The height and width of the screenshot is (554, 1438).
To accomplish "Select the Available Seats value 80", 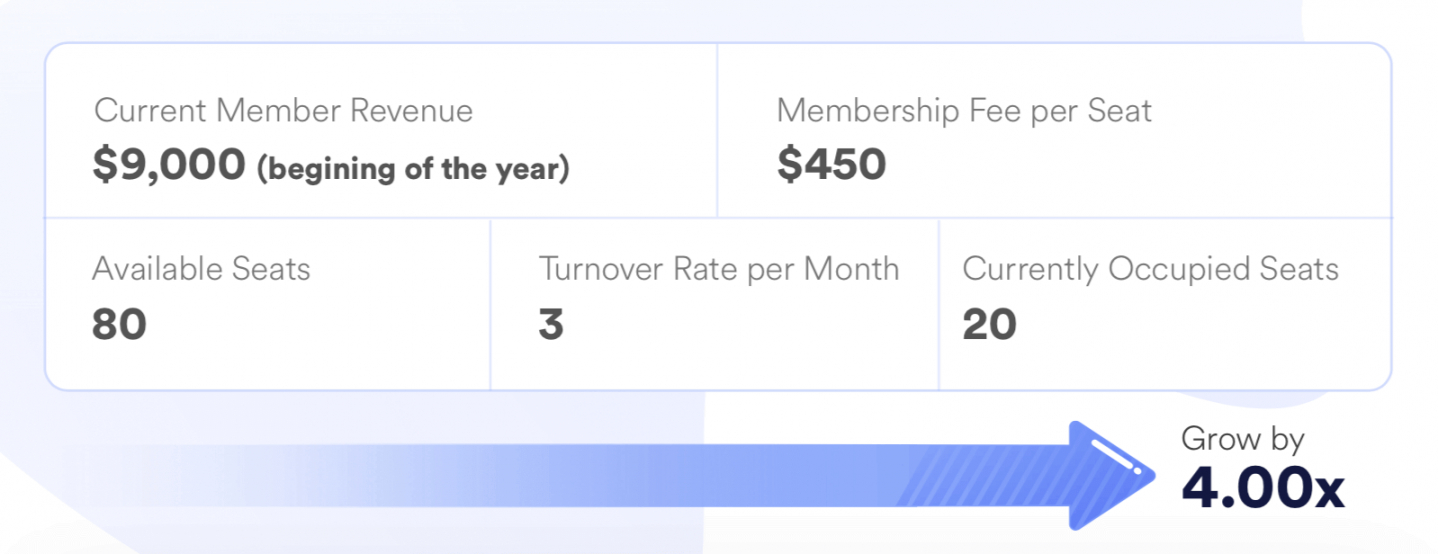I will [x=119, y=324].
